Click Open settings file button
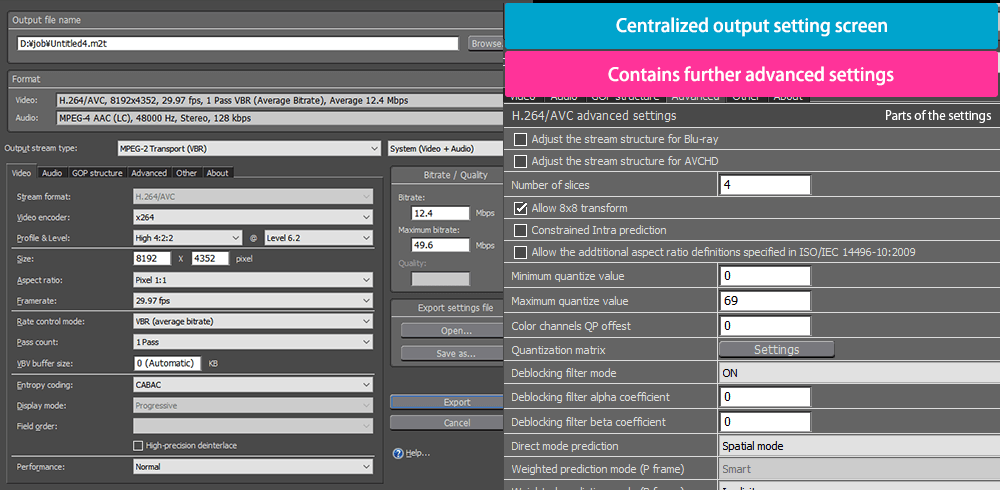Viewport: 1000px width, 490px height. (452, 330)
